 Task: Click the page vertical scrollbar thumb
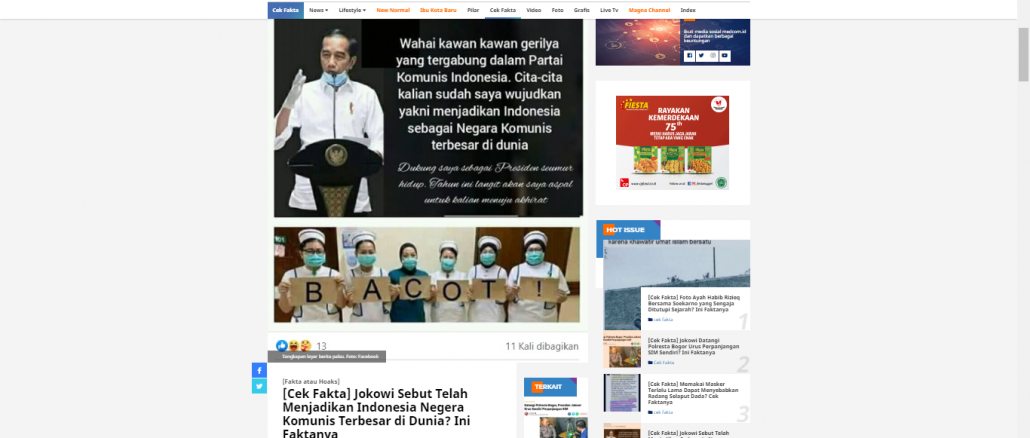point(1023,55)
